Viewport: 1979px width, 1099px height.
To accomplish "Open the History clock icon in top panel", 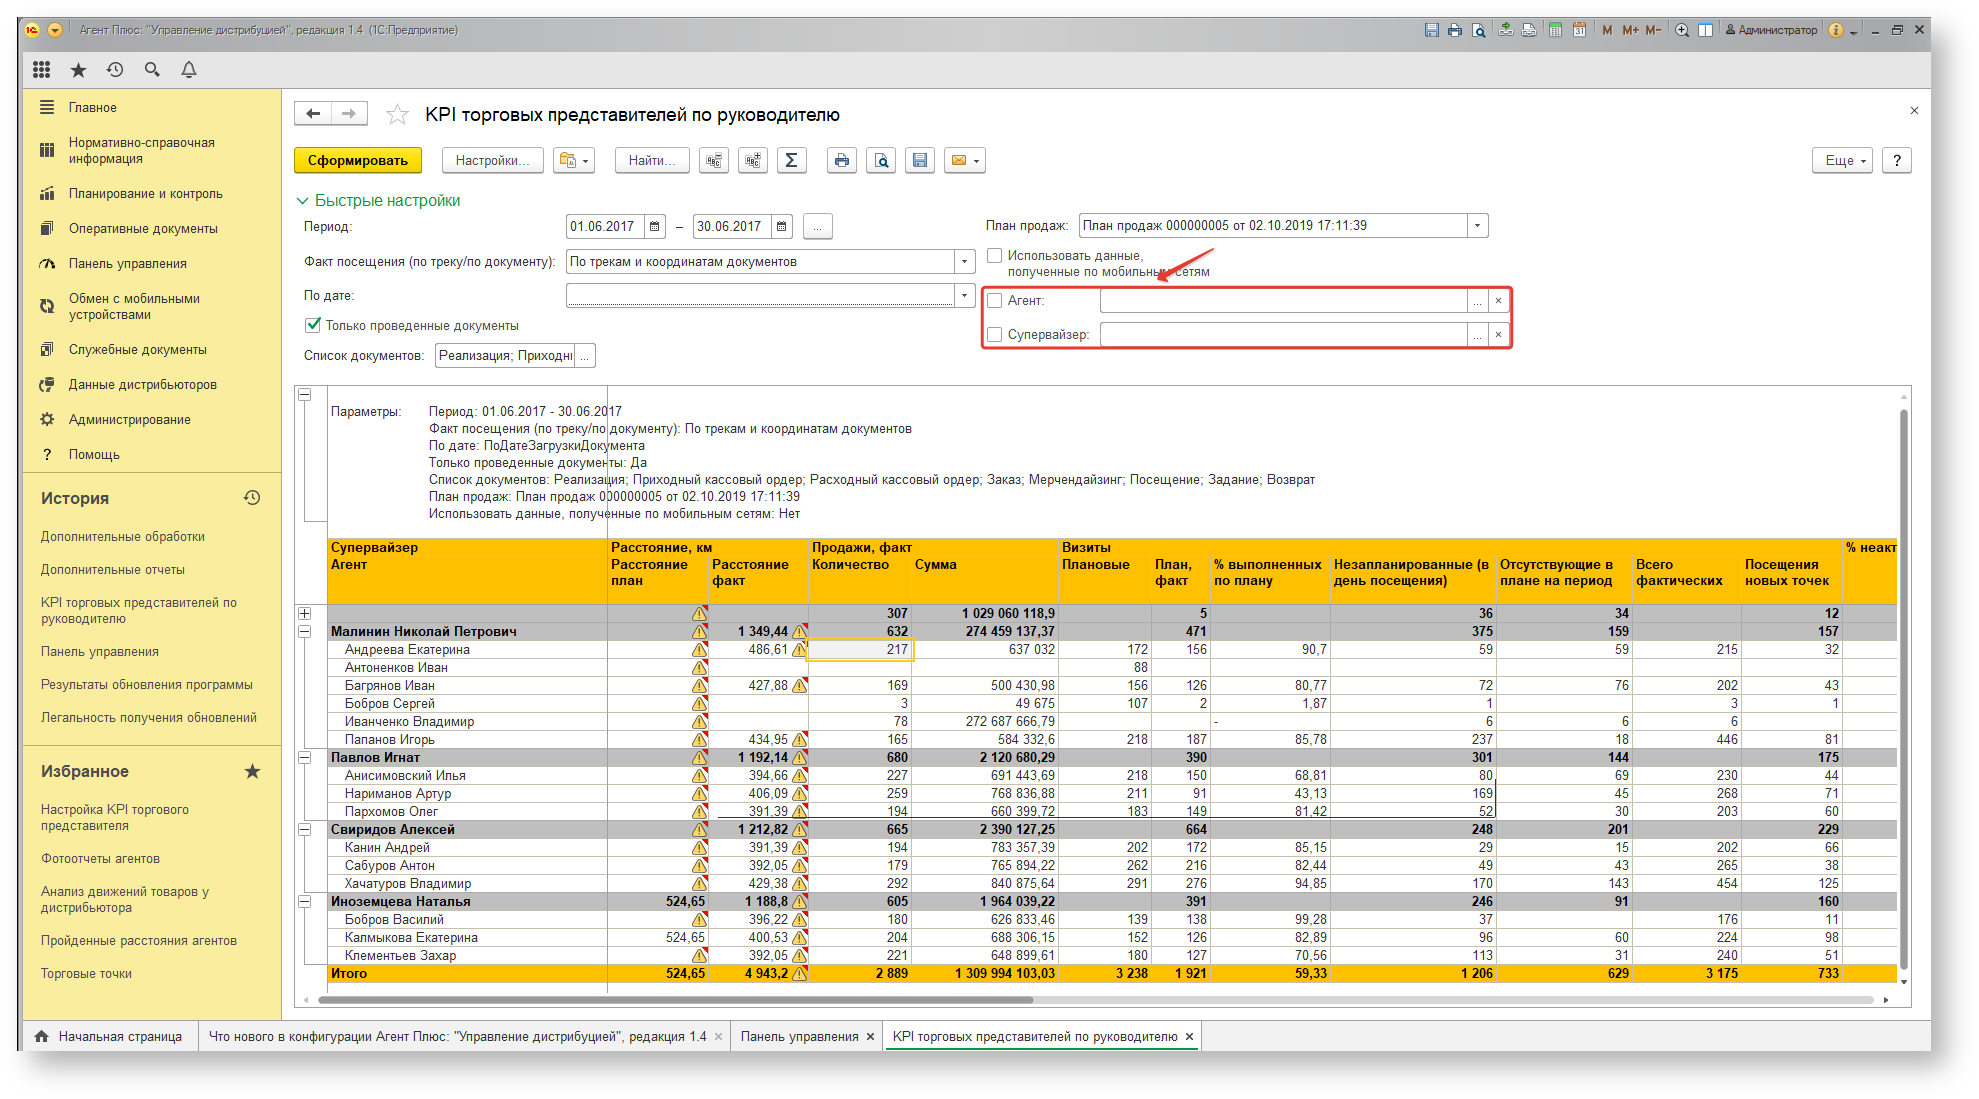I will tap(115, 69).
